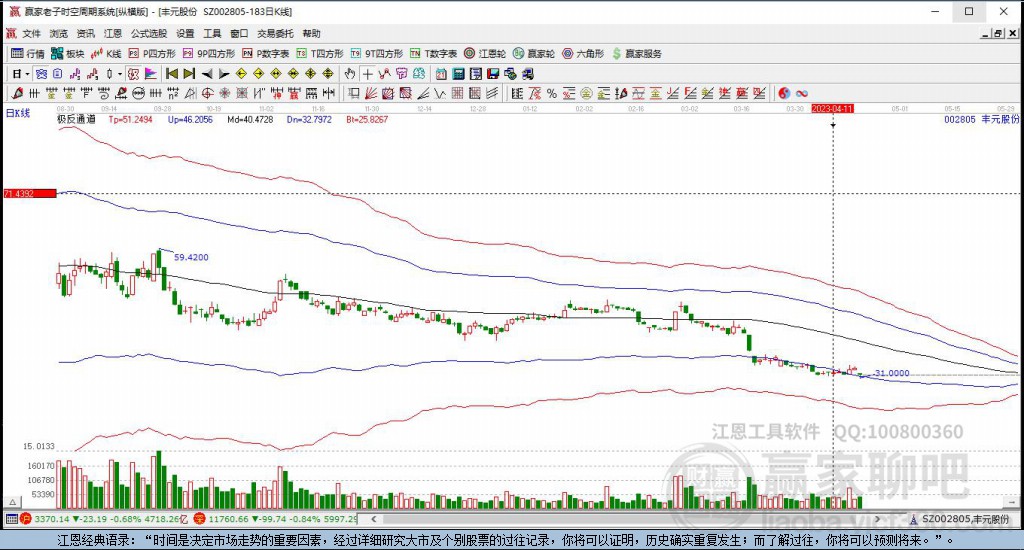Click the blue infinity loop icon
The width and height of the screenshot is (1024, 550).
802,93
